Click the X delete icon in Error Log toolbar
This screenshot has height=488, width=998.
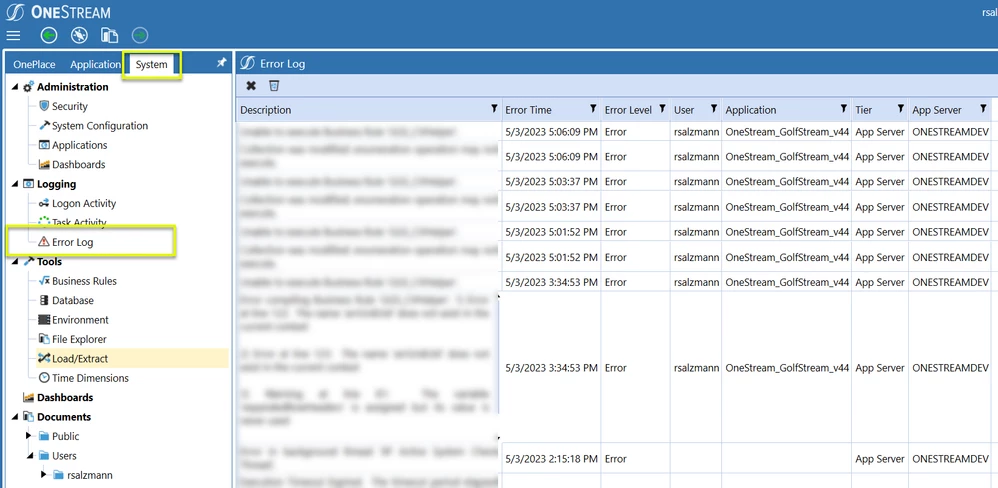(x=251, y=86)
